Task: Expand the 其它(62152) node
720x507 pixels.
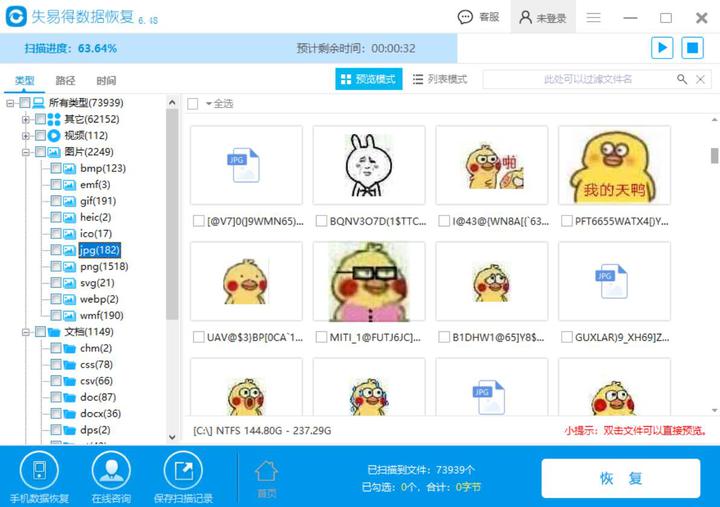Action: point(26,119)
